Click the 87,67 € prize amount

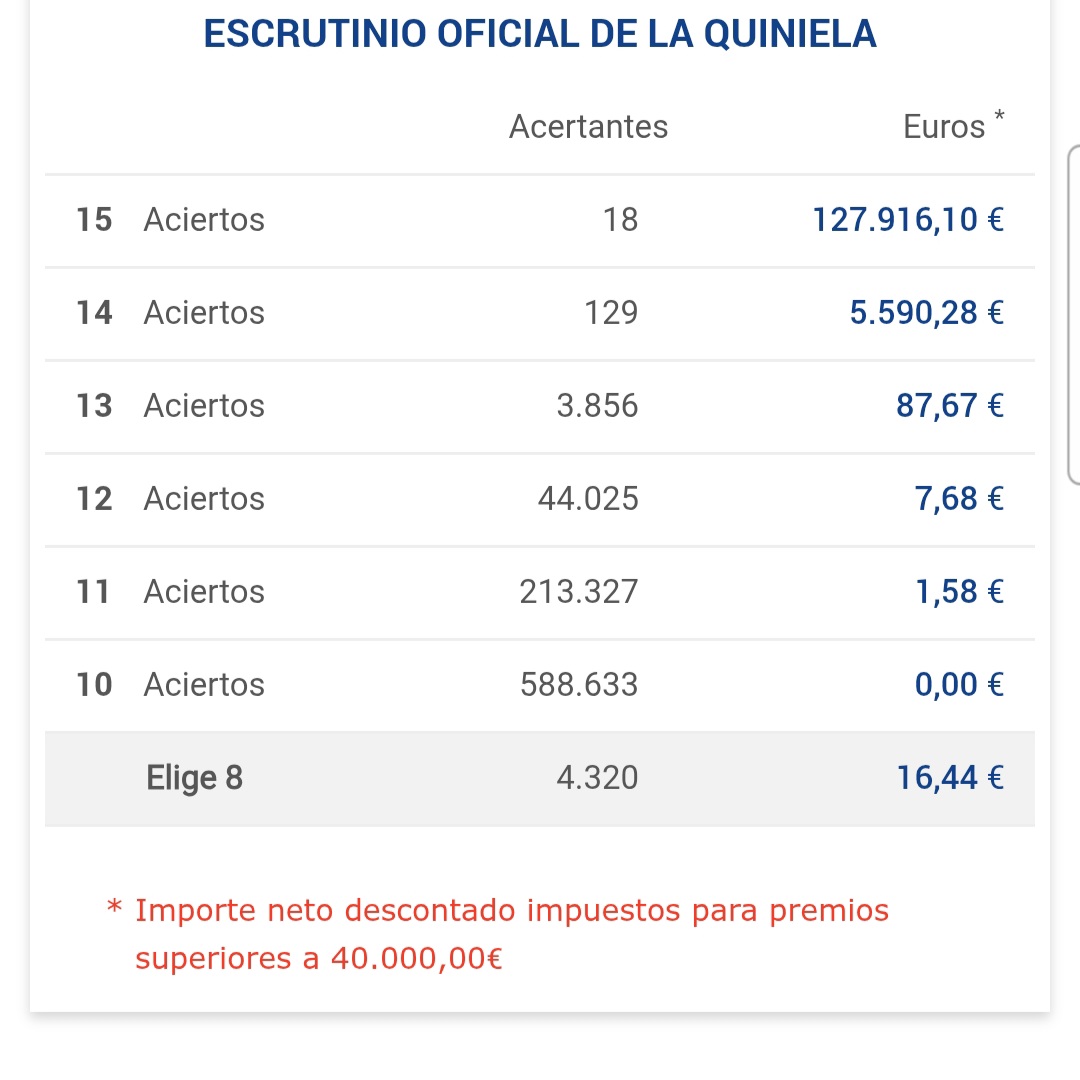949,406
